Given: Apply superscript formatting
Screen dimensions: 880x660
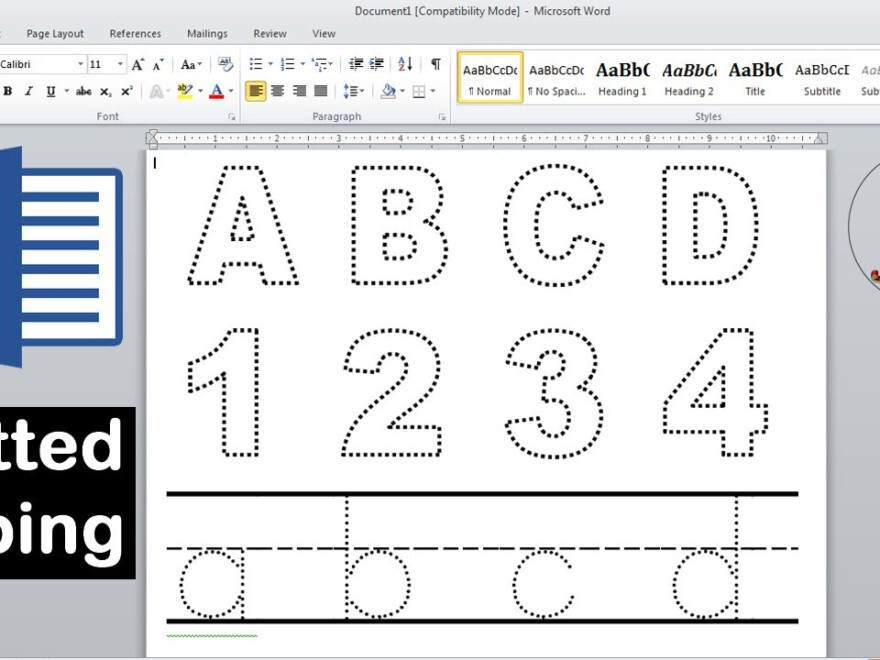Looking at the screenshot, I should [x=127, y=91].
